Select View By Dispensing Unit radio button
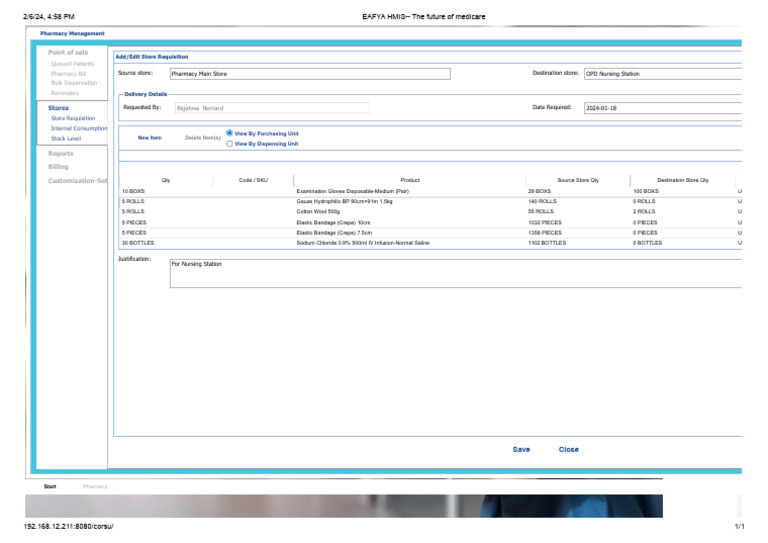This screenshot has width=768, height=543. [230, 144]
